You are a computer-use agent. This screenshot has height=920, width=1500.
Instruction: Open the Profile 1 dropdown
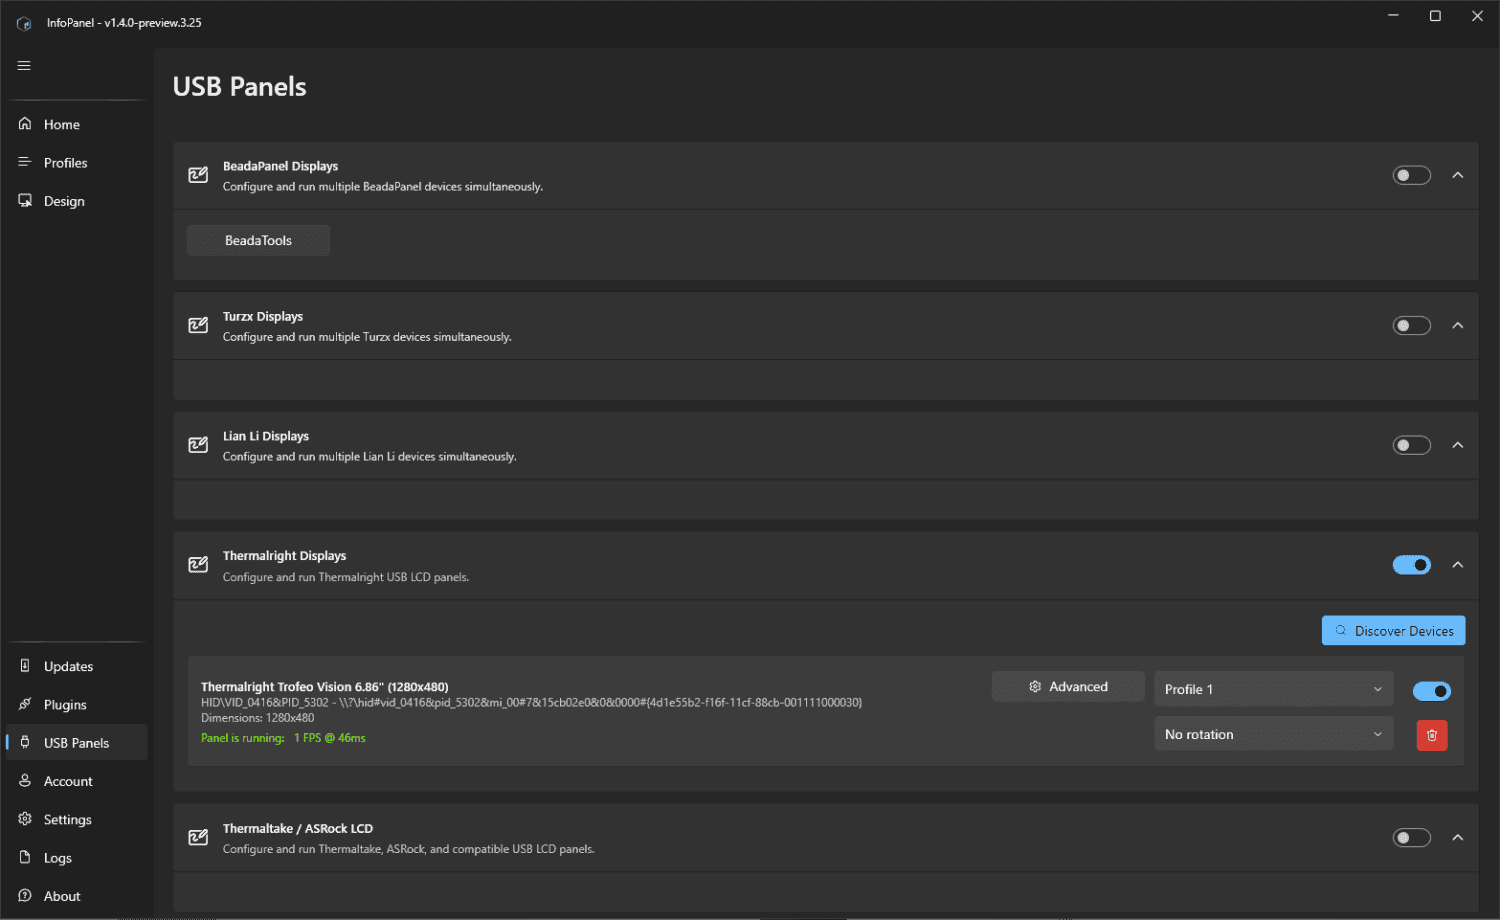coord(1274,689)
